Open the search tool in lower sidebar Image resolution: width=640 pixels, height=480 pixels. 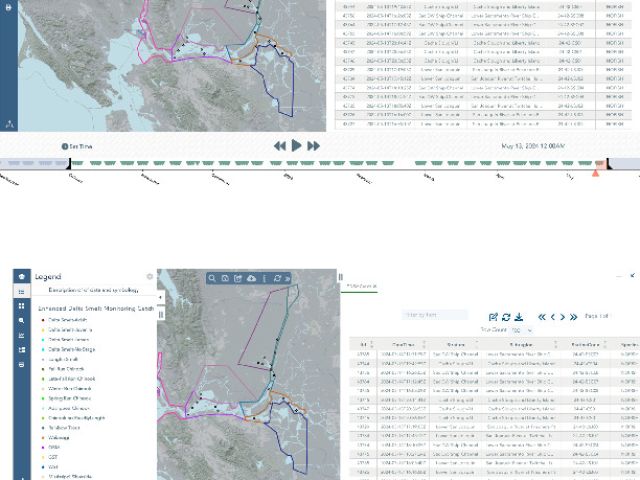22,320
